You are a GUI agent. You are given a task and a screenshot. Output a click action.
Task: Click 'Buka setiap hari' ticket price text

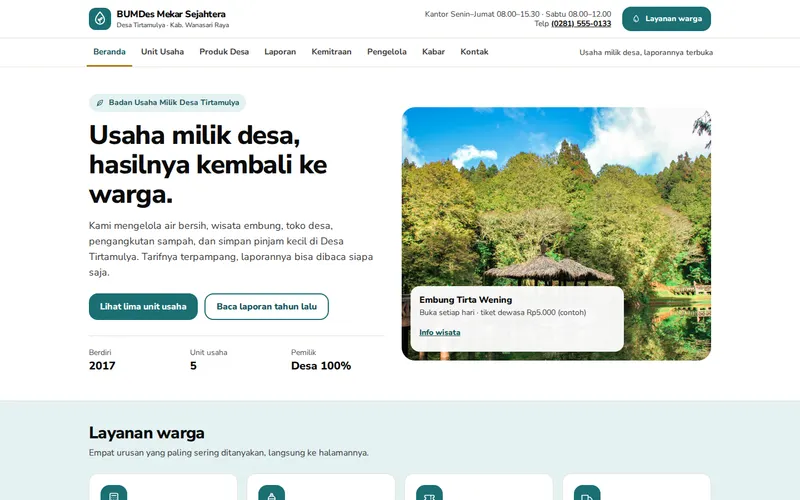[503, 313]
